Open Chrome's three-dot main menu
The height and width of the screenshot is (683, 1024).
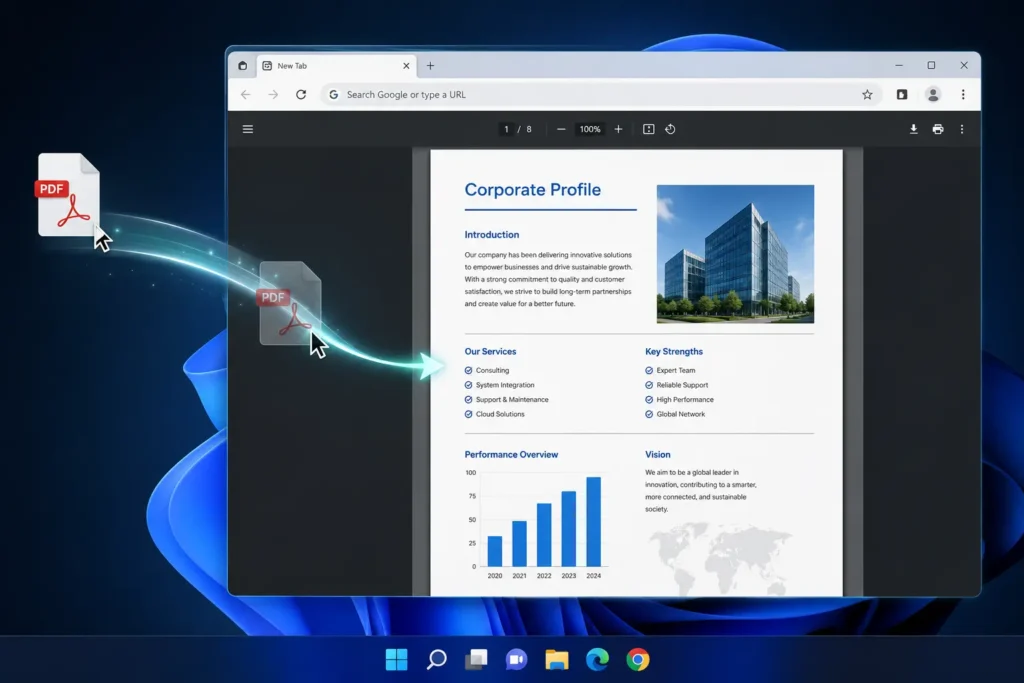pyautogui.click(x=963, y=95)
